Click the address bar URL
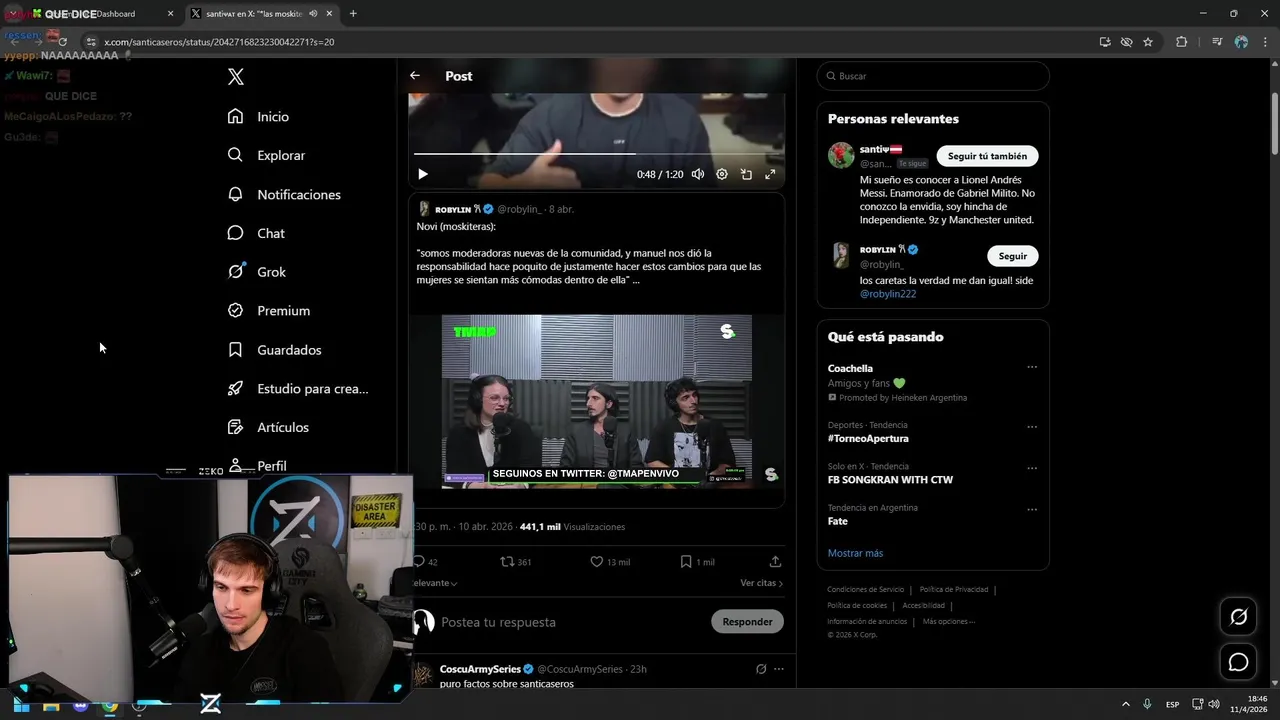 point(219,42)
